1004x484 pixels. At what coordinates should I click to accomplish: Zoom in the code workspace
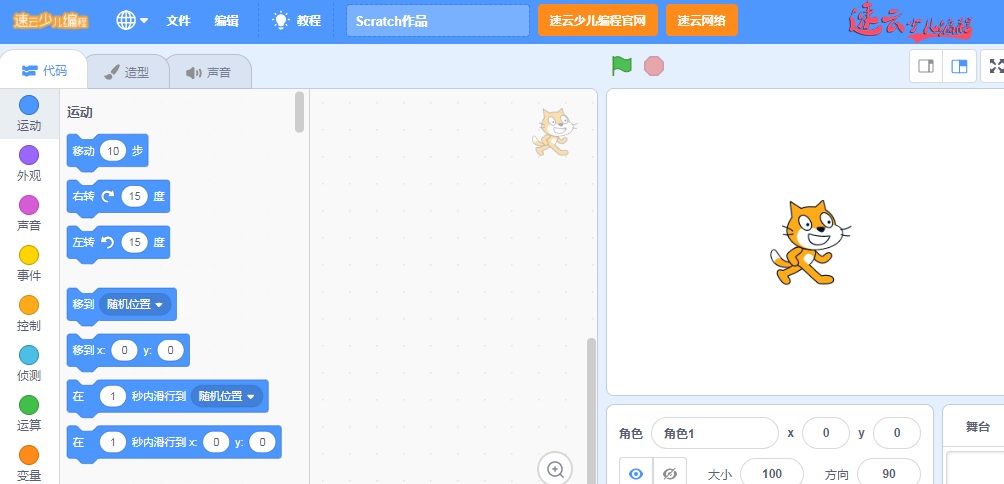click(555, 469)
